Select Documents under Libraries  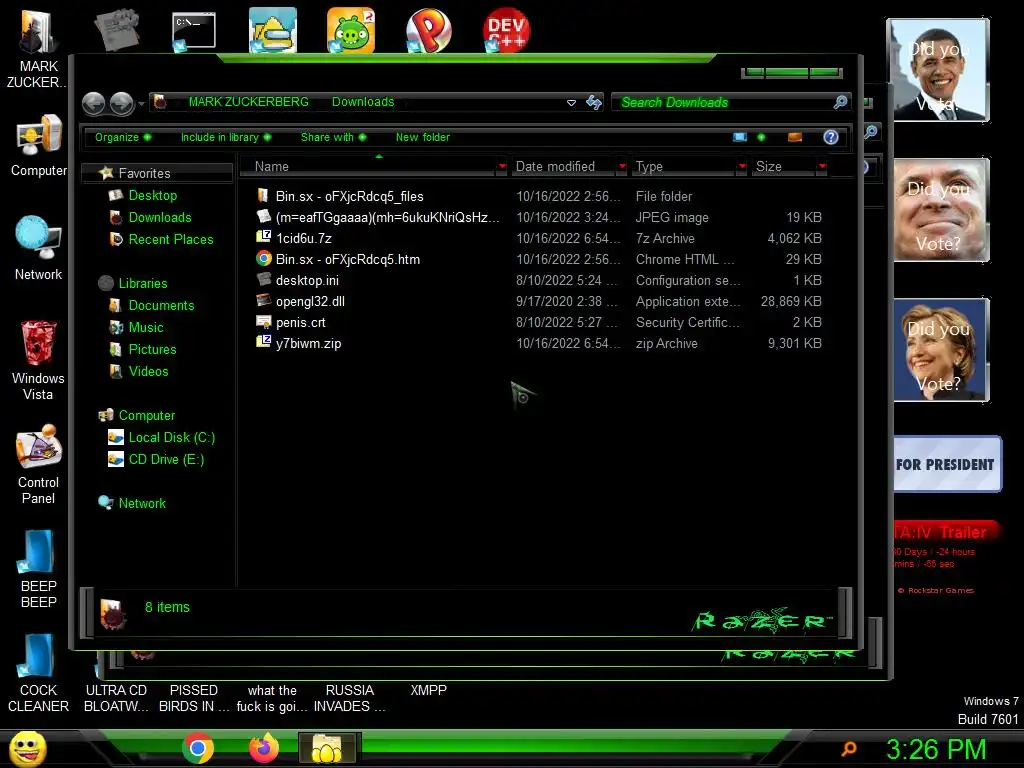tap(161, 306)
